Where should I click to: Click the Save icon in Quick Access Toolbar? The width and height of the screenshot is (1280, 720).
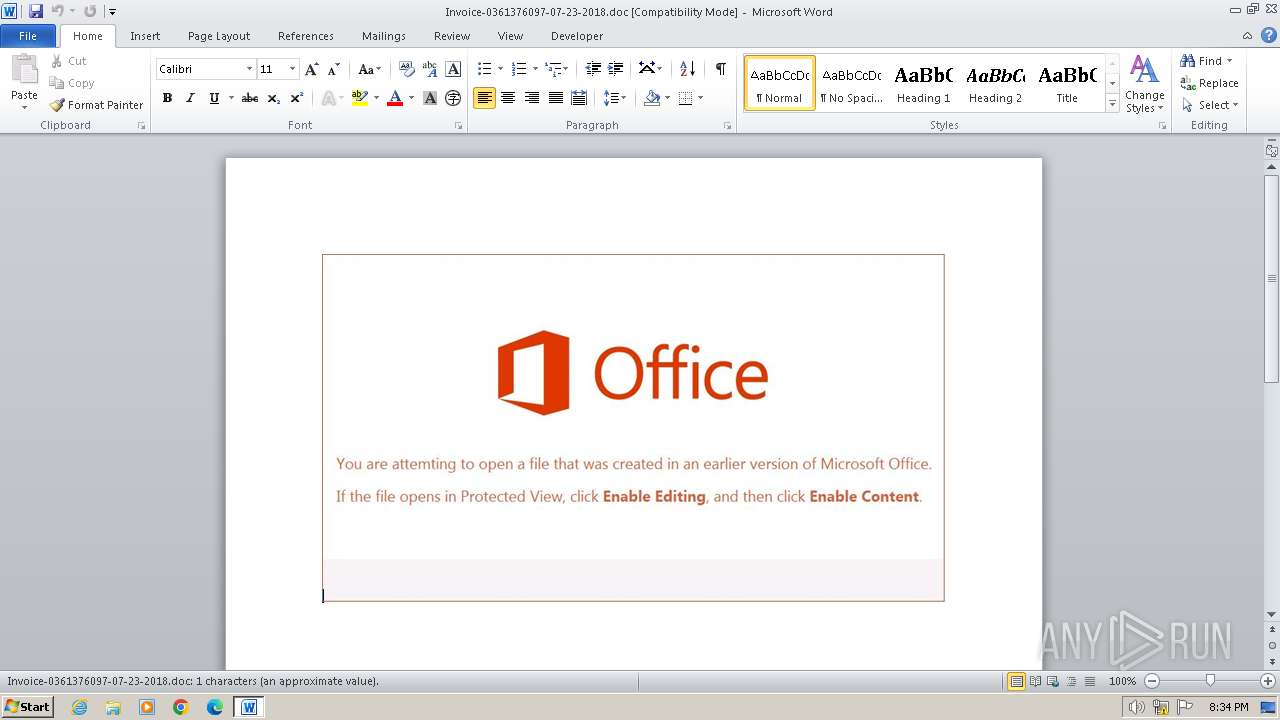(36, 11)
